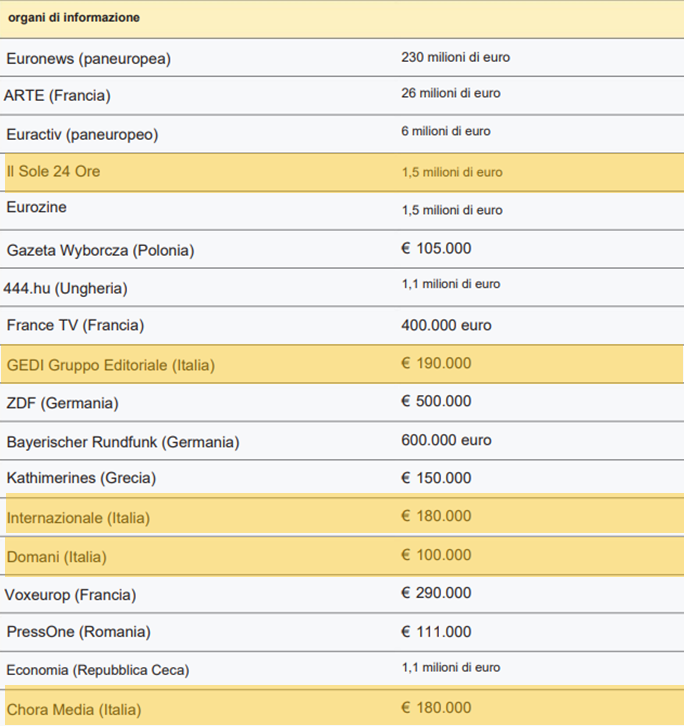Click the amount '€ 500.000'
The width and height of the screenshot is (684, 726).
point(436,401)
